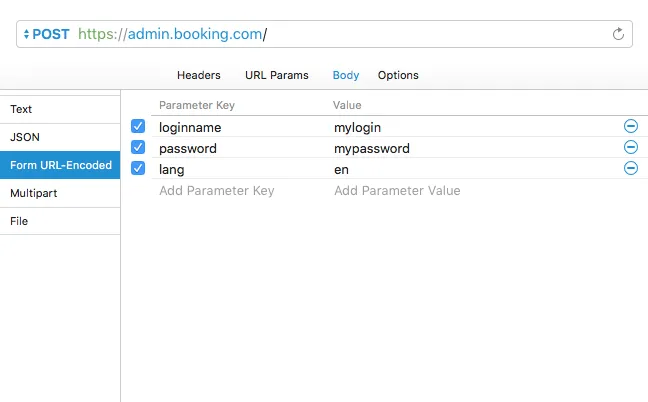The height and width of the screenshot is (402, 648).
Task: Remove the lang parameter row
Action: pyautogui.click(x=631, y=168)
